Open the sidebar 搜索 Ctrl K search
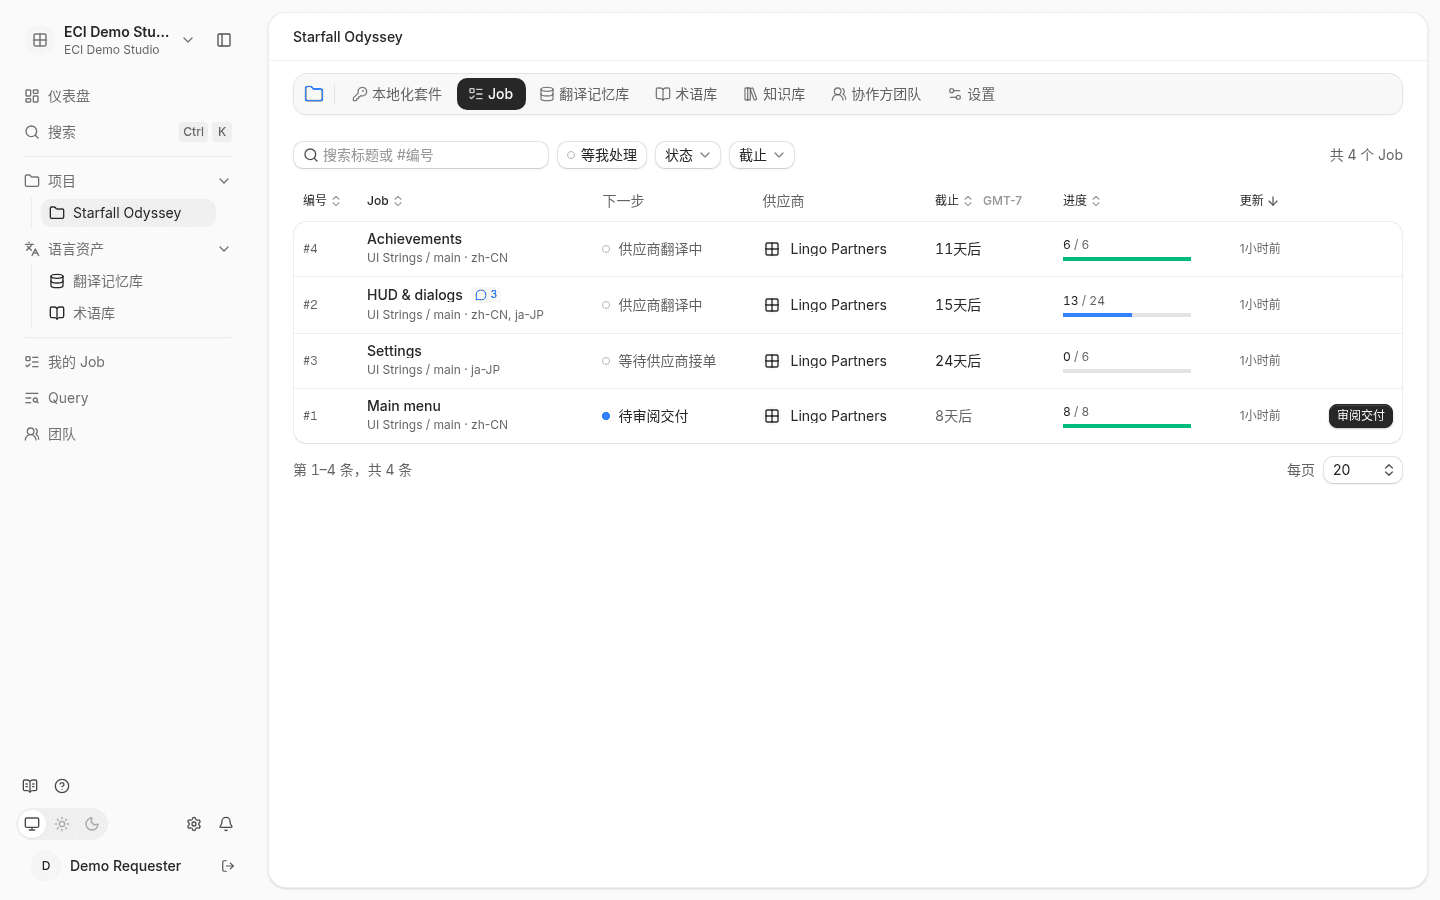The height and width of the screenshot is (900, 1440). point(128,132)
